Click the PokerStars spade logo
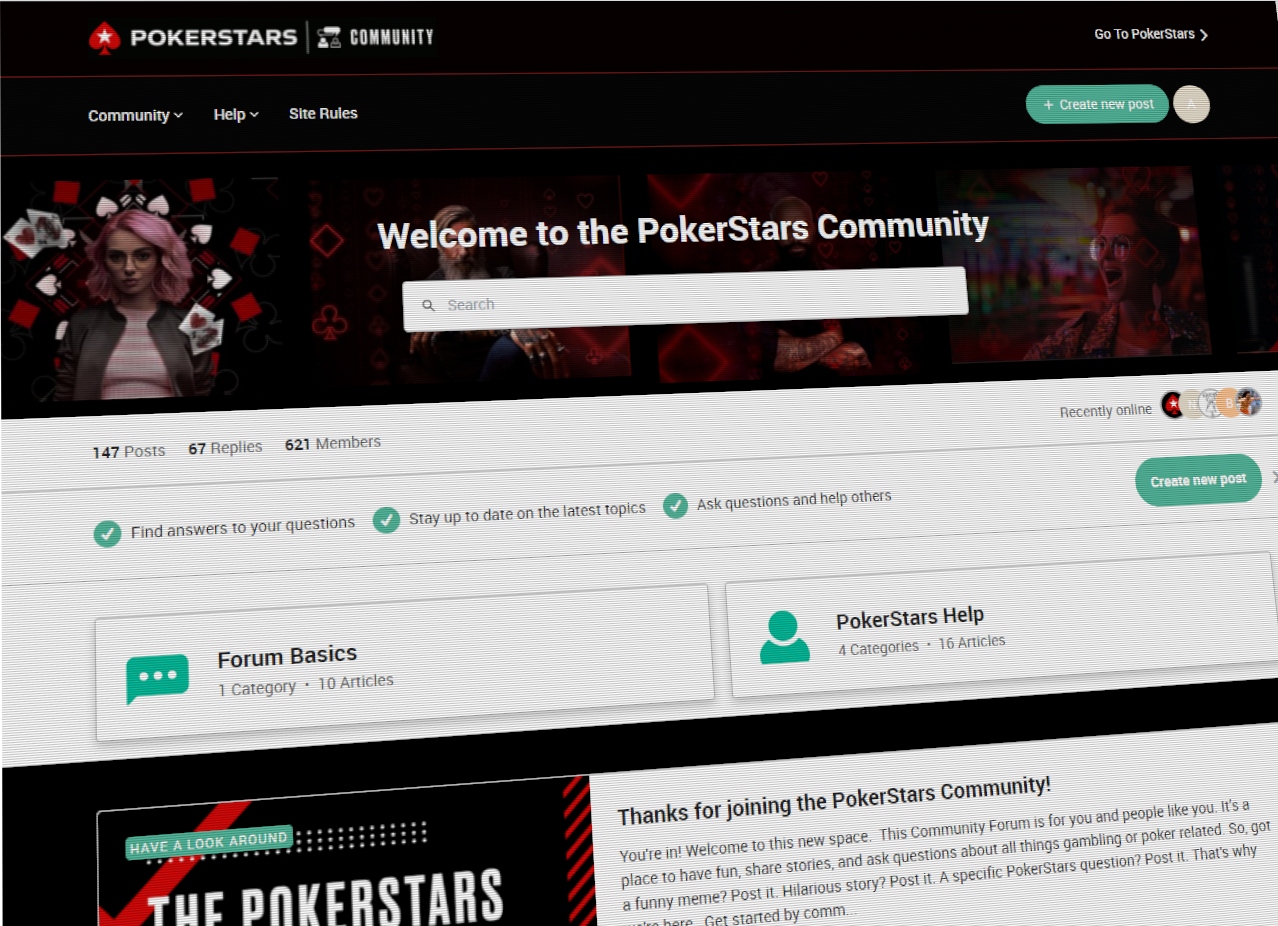The width and height of the screenshot is (1278, 926). pyautogui.click(x=105, y=38)
